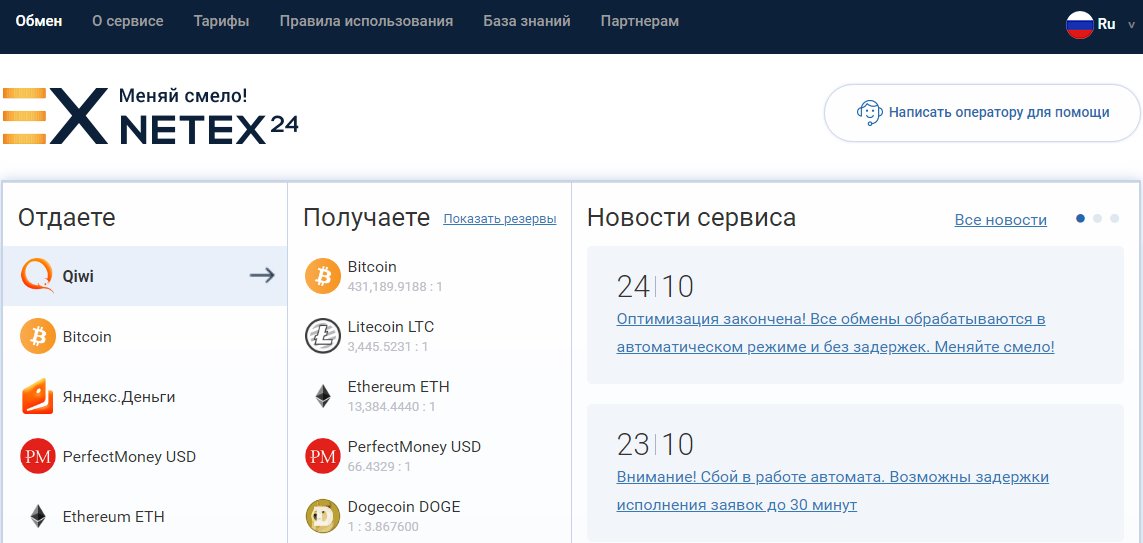Click rate 1 : 3.867600
Viewport: 1143px width, 543px height.
383,526
